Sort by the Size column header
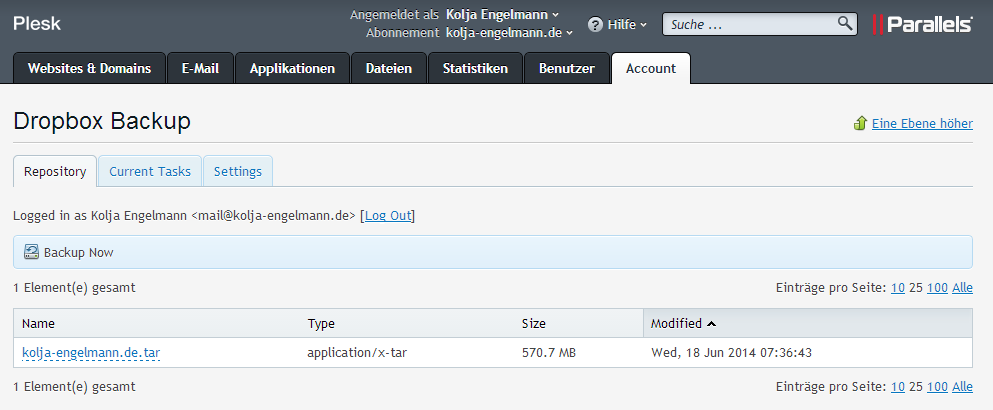 (534, 323)
